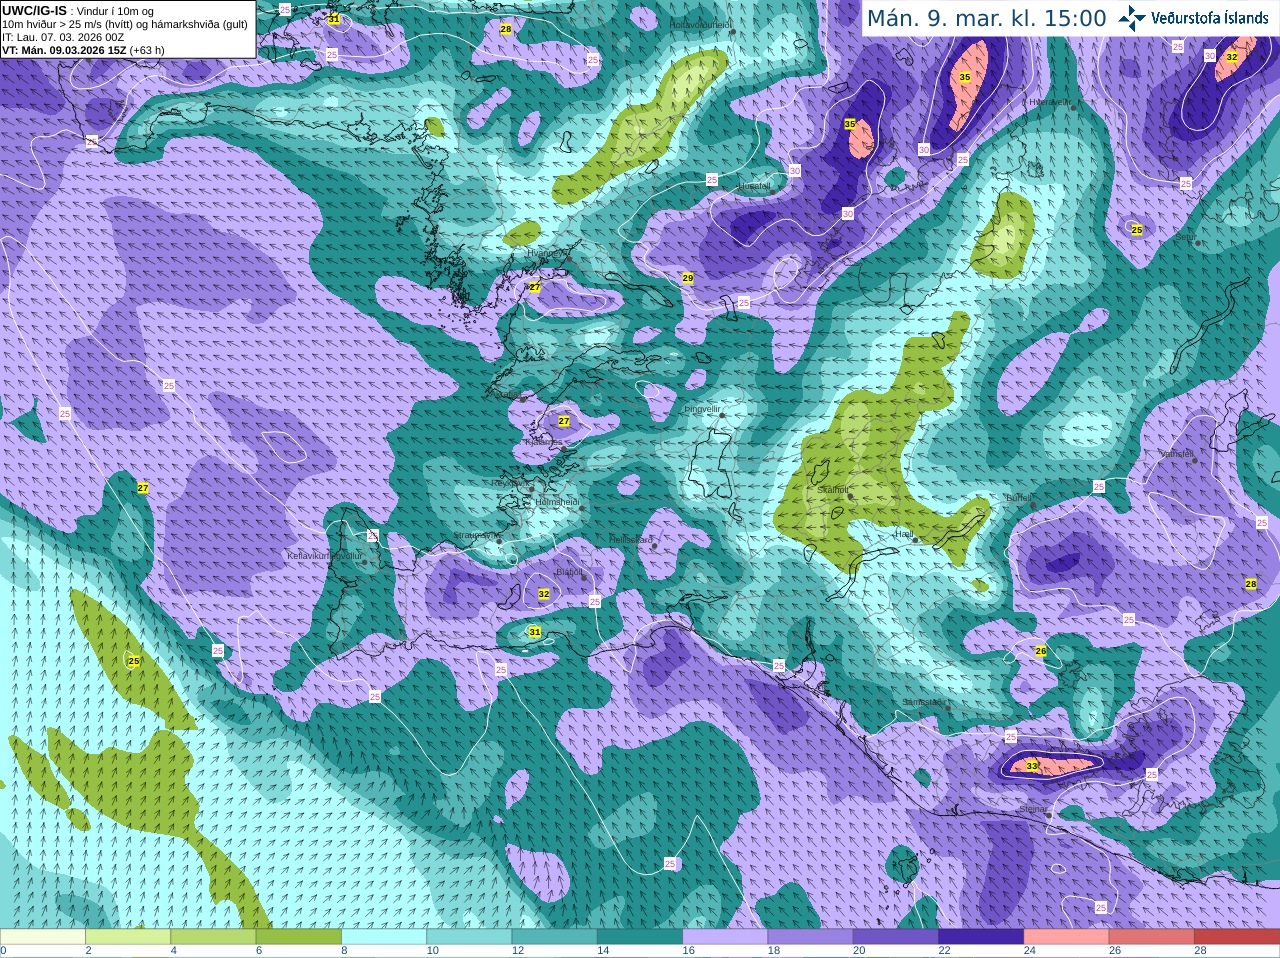The width and height of the screenshot is (1280, 958).
Task: Click the Hveravellir station label
Action: pos(1050,102)
